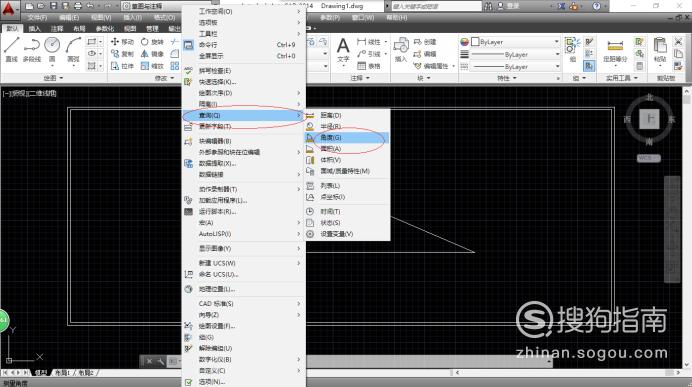The width and height of the screenshot is (692, 387).
Task: Click the Plot/Print icon in quick access toolbar
Action: [78, 6]
